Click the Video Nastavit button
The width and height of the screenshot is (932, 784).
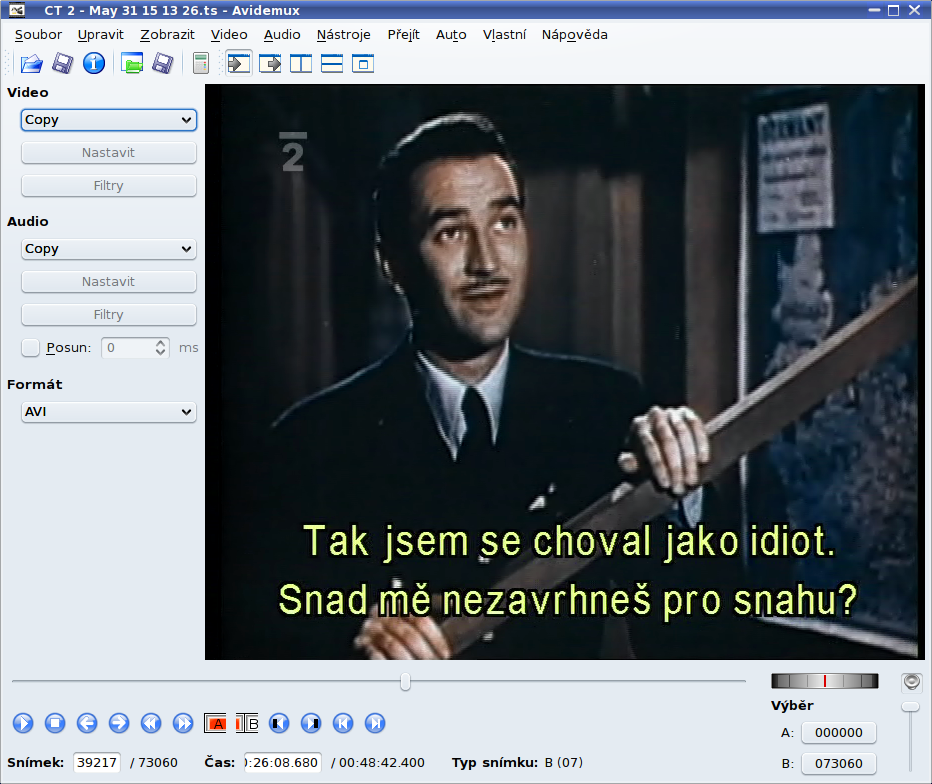click(x=109, y=153)
